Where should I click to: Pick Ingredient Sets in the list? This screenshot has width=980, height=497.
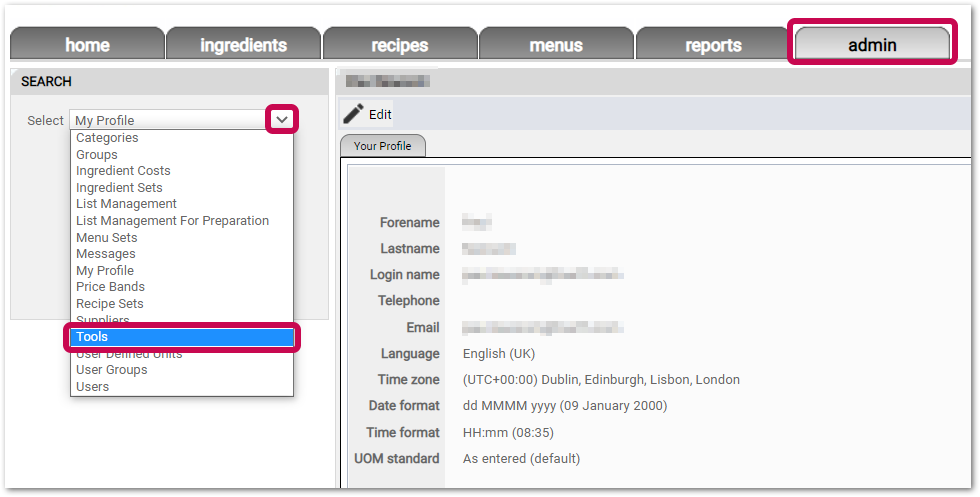tap(181, 188)
